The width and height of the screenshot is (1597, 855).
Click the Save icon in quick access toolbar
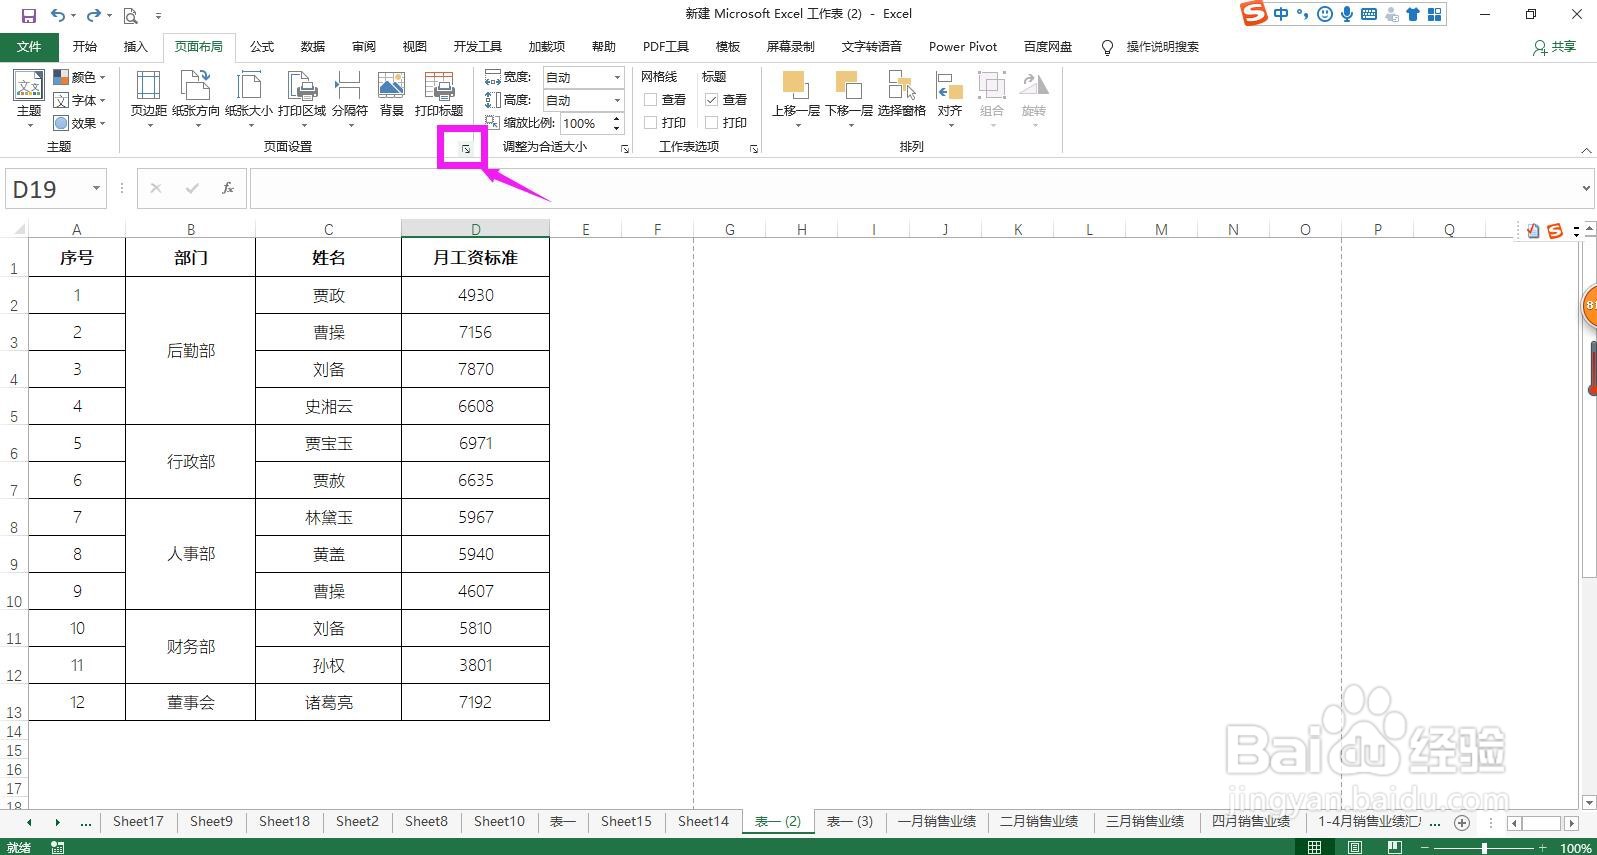[x=28, y=15]
